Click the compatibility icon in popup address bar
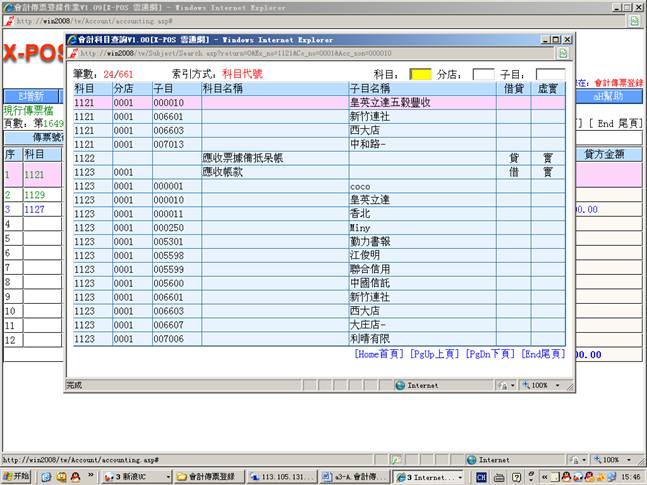 pos(563,53)
